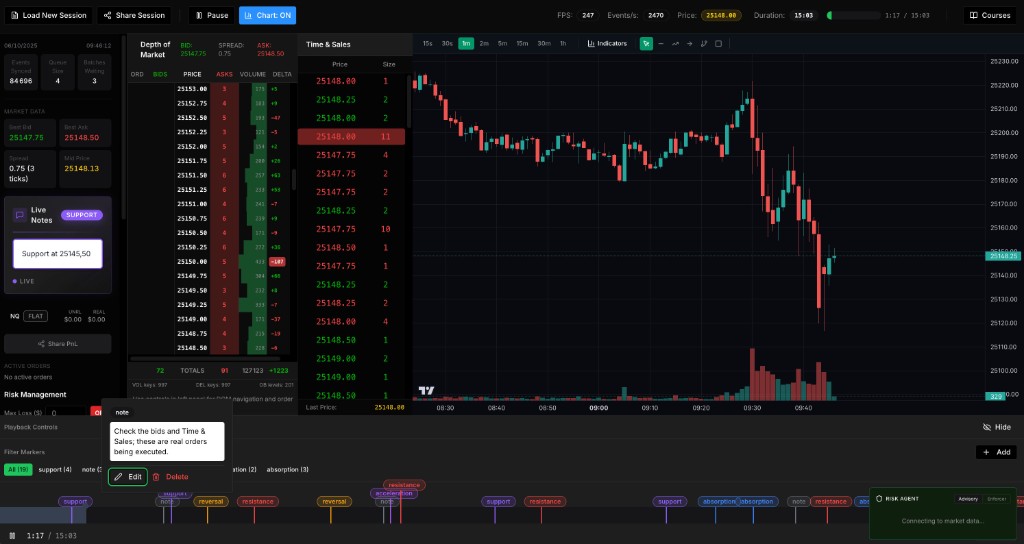Delete the note marker

(x=170, y=477)
